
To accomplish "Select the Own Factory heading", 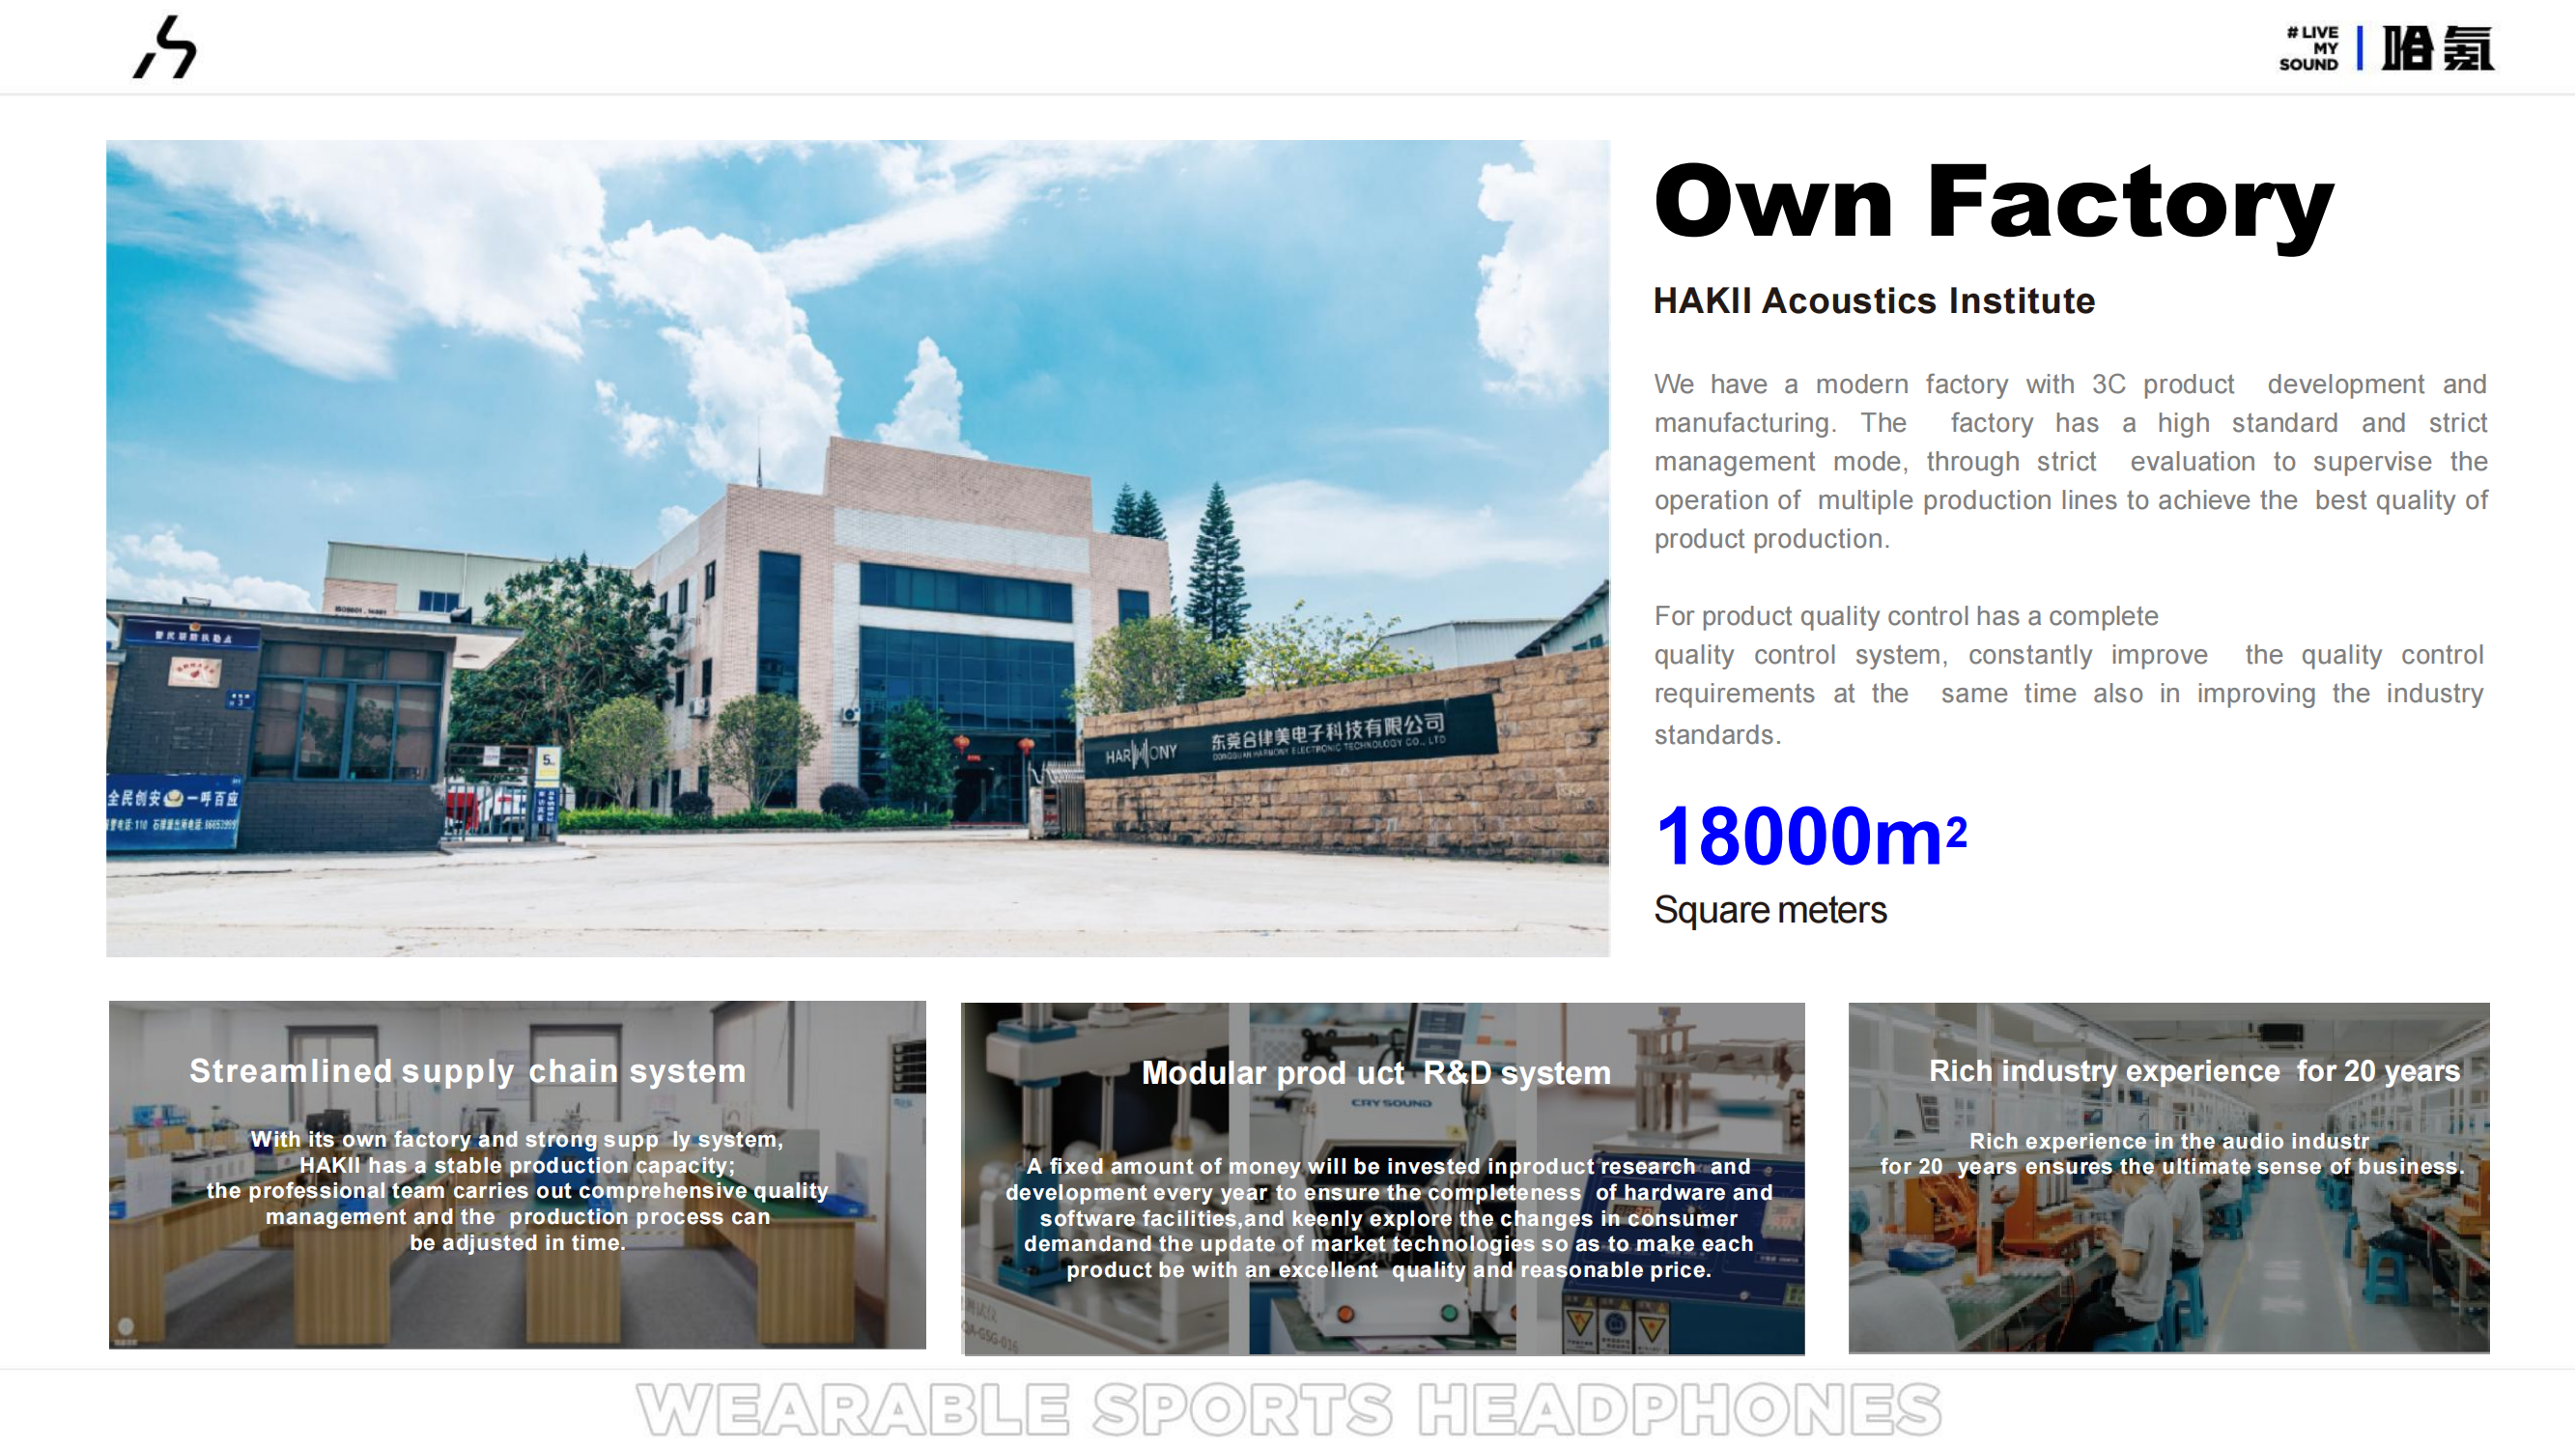I will coord(1993,201).
